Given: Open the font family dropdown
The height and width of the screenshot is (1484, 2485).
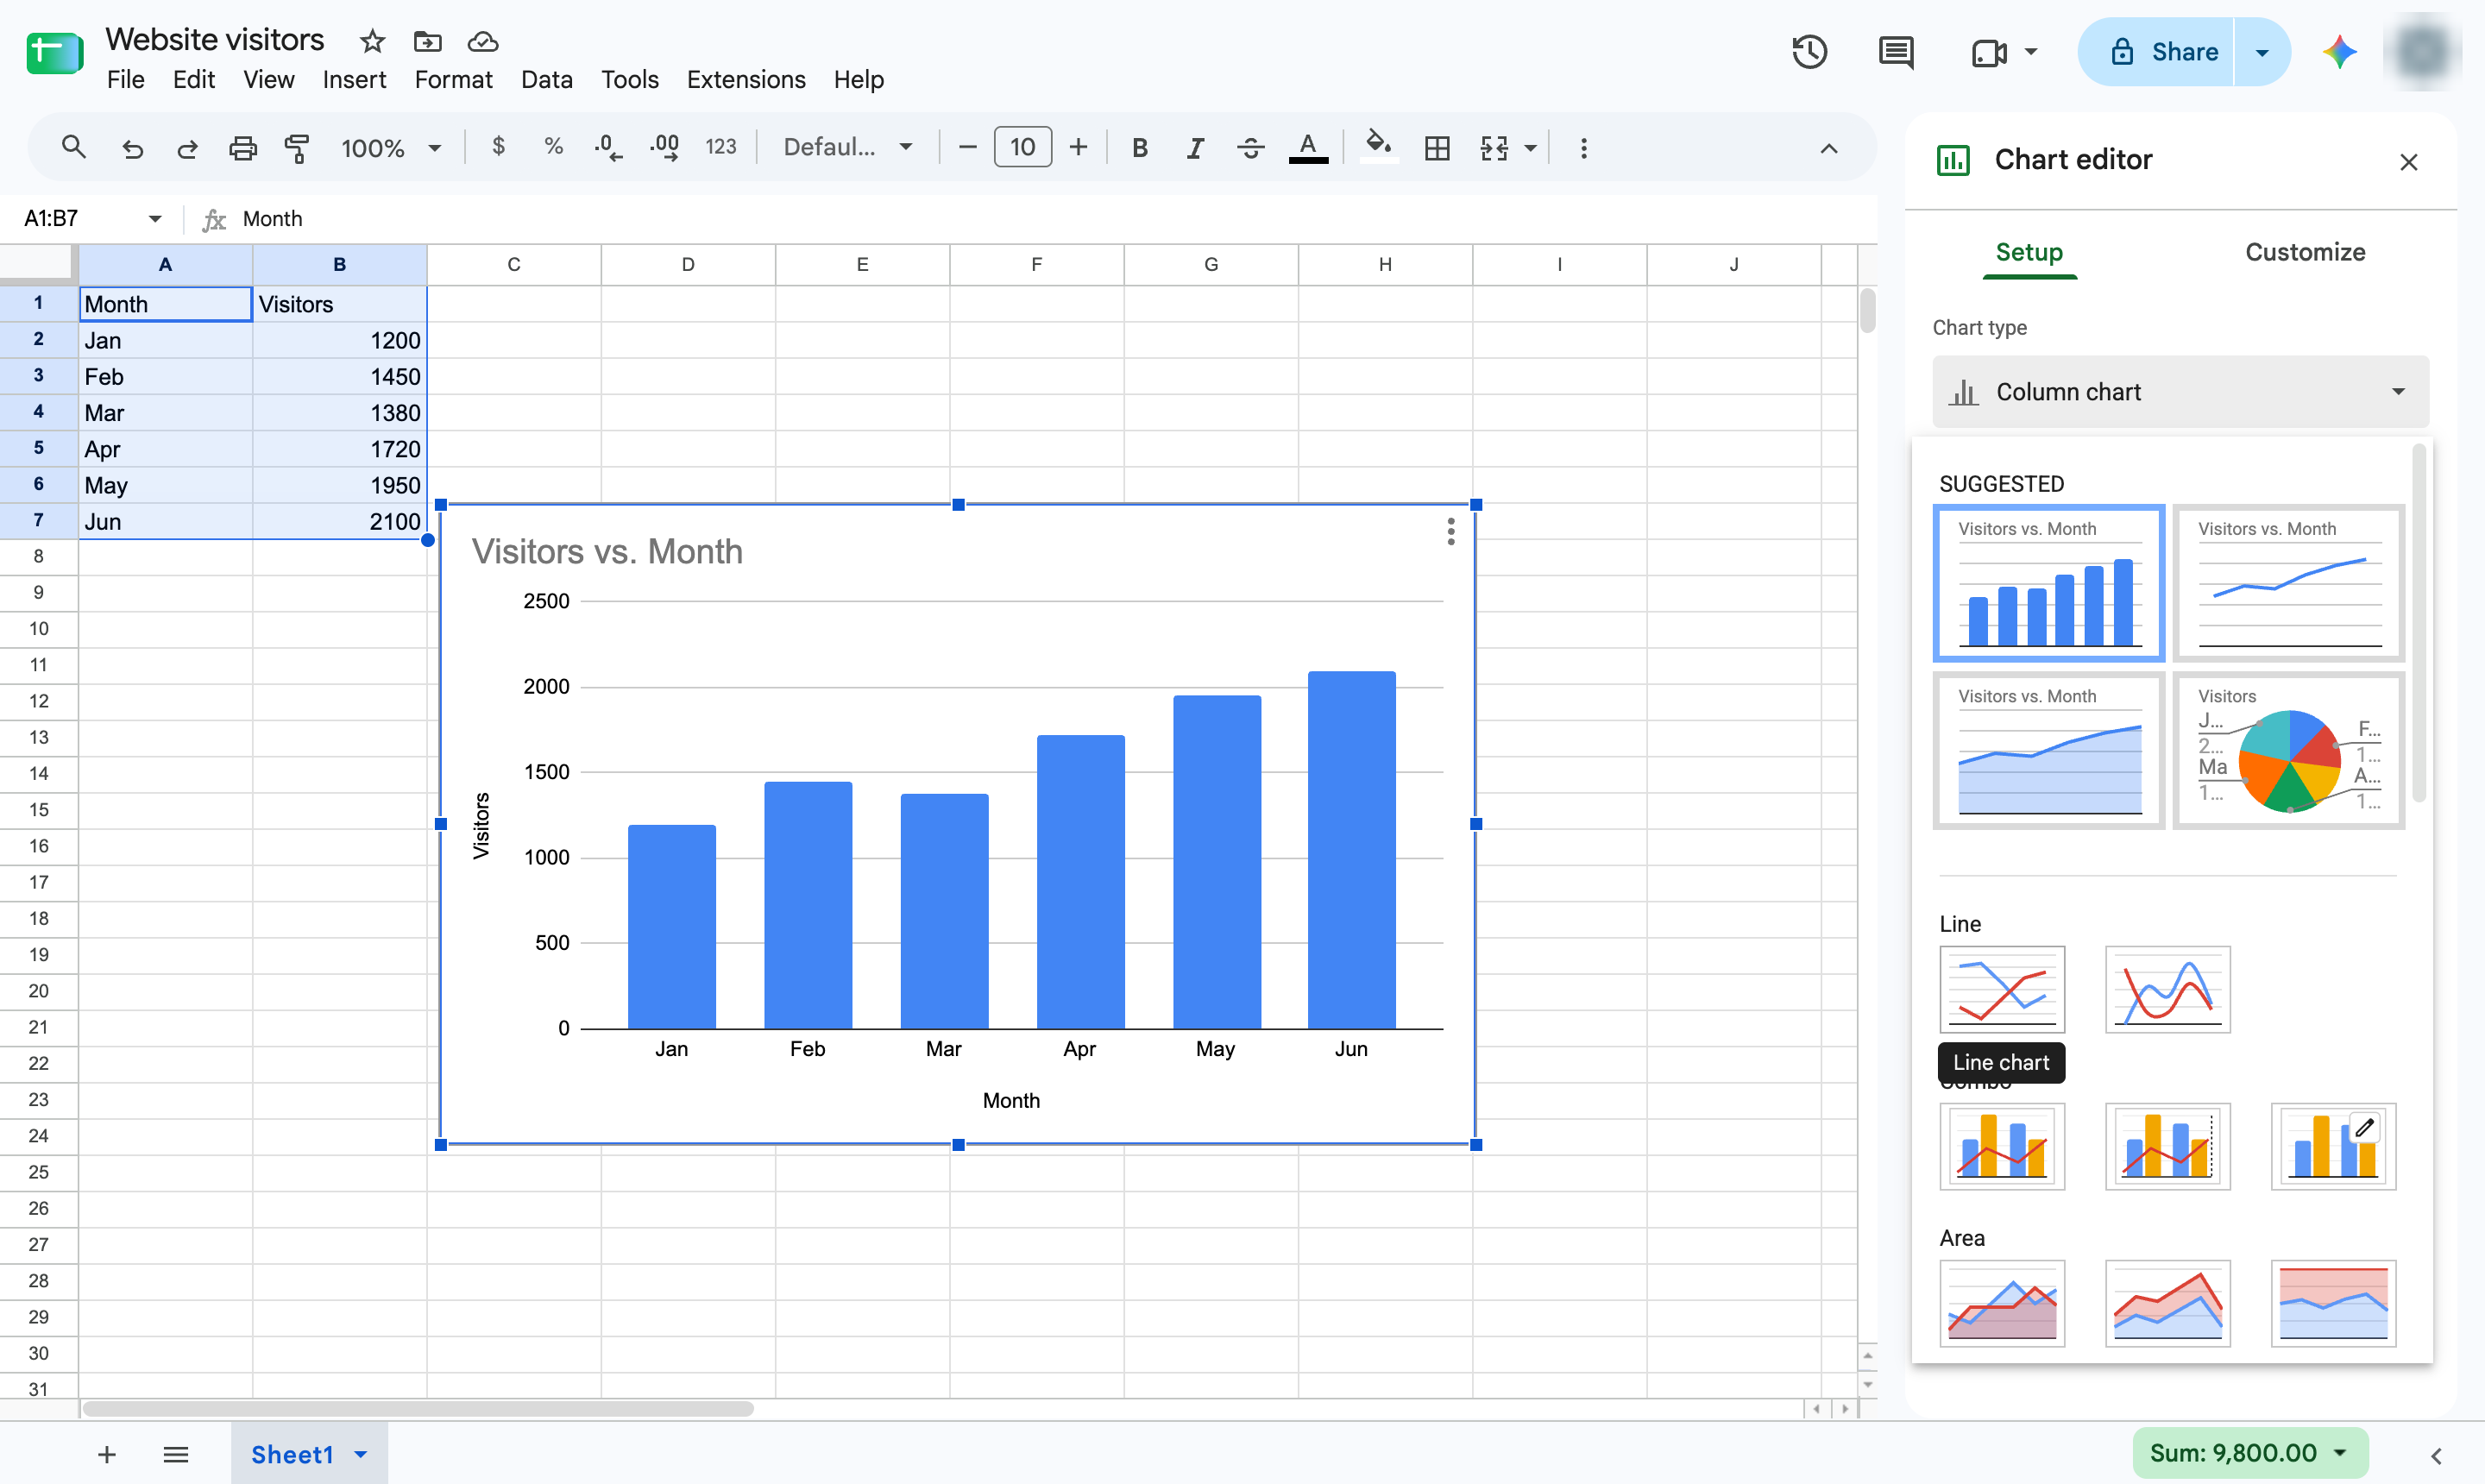Looking at the screenshot, I should [x=847, y=147].
